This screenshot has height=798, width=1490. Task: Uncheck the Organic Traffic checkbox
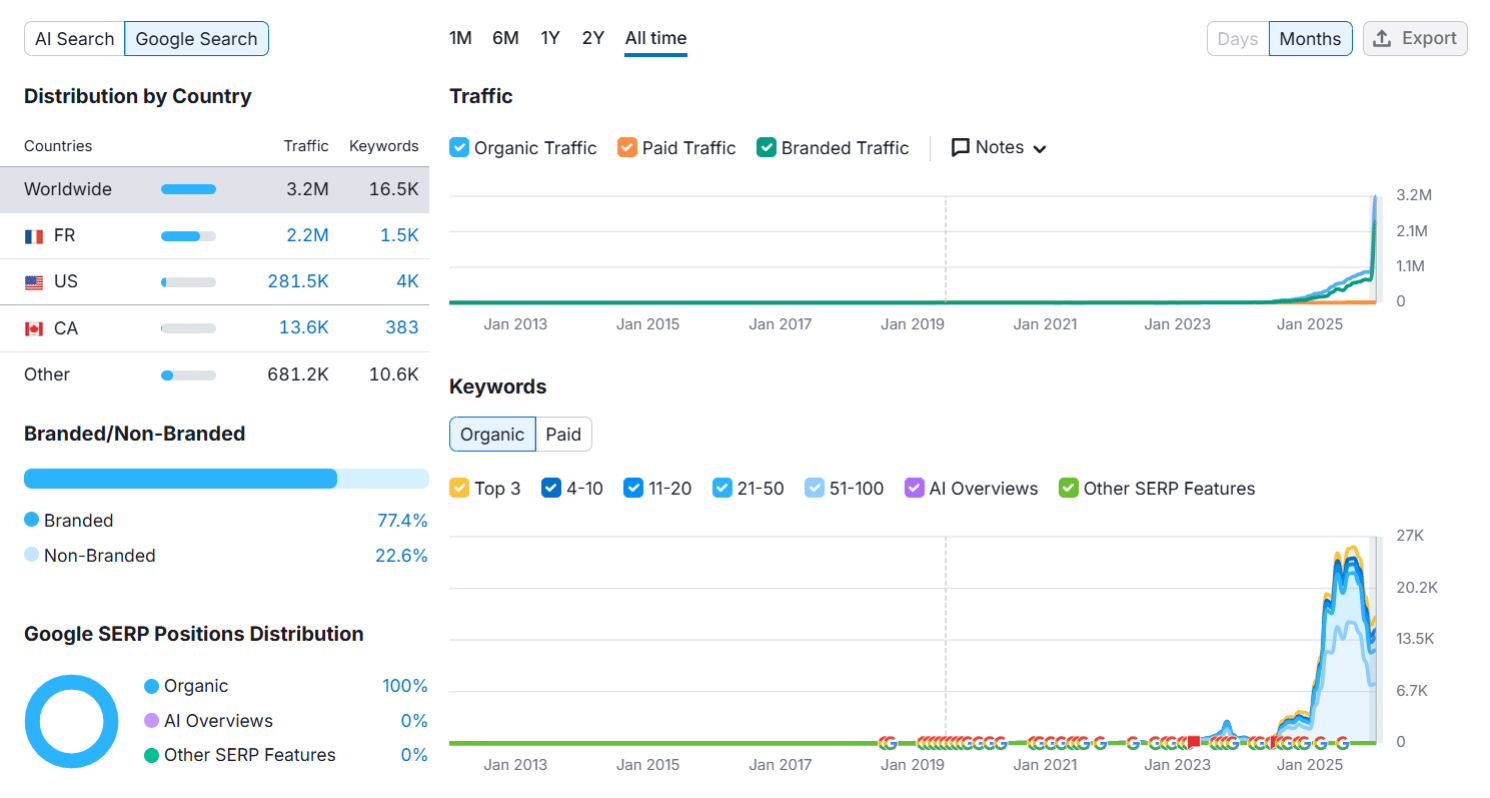coord(459,148)
